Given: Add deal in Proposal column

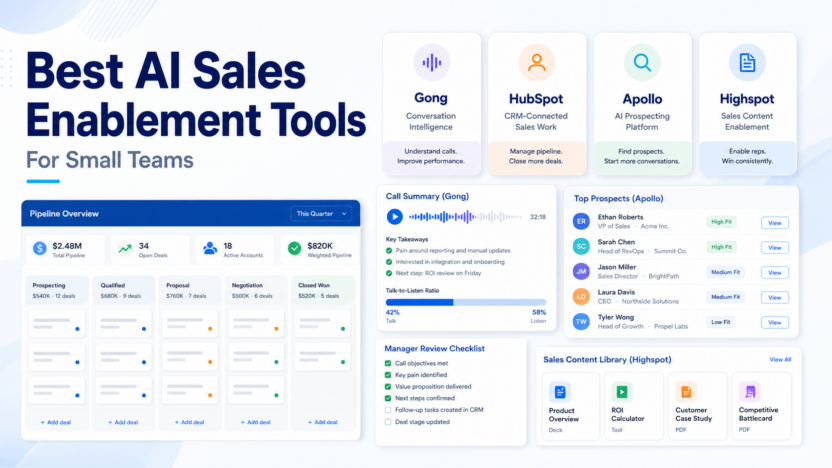Looking at the screenshot, I should point(189,422).
